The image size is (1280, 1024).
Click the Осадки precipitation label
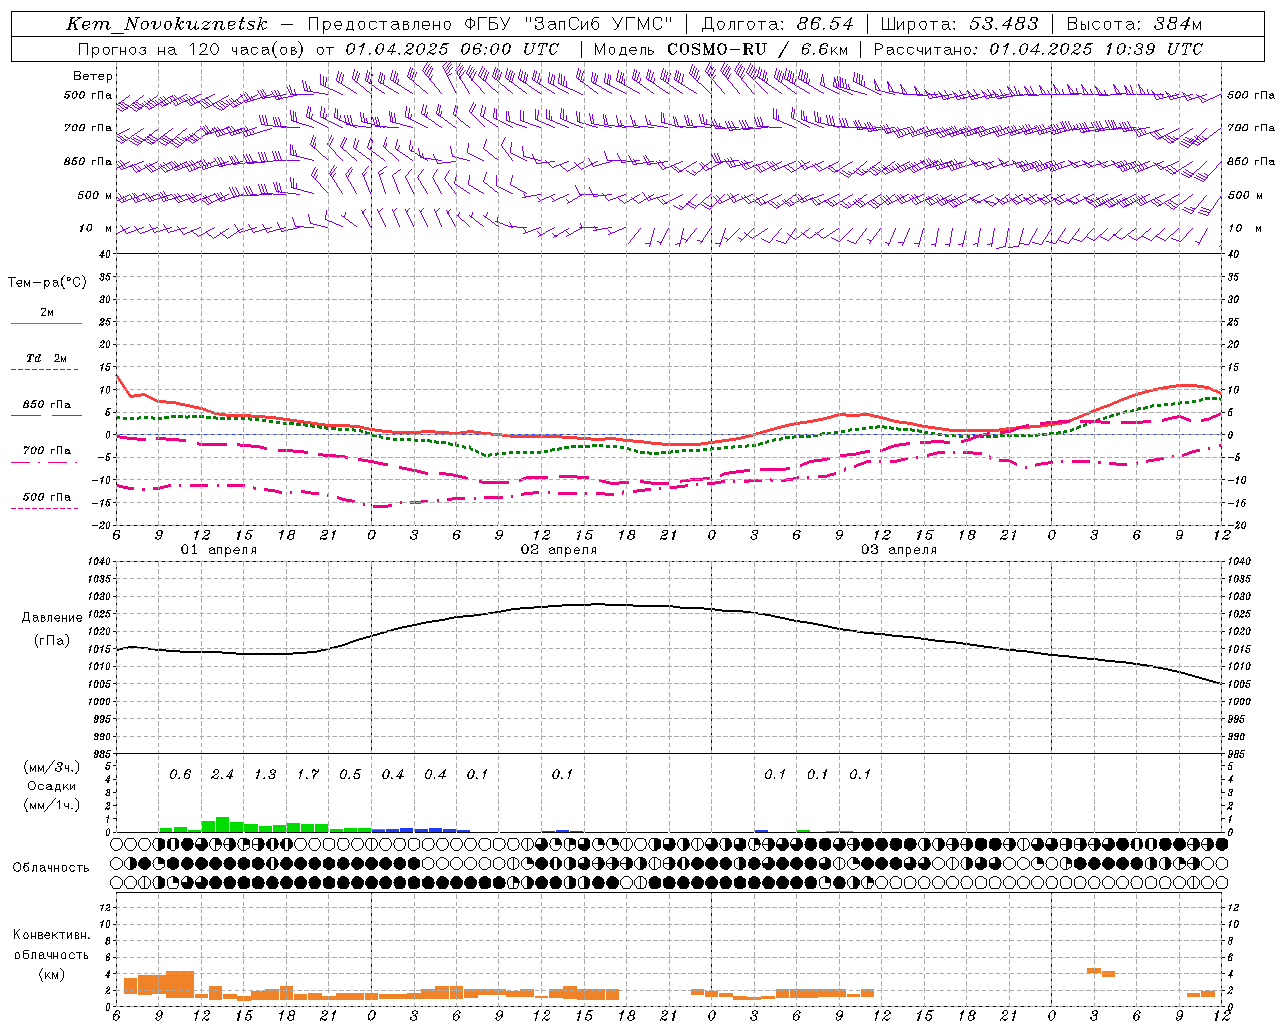coord(51,786)
